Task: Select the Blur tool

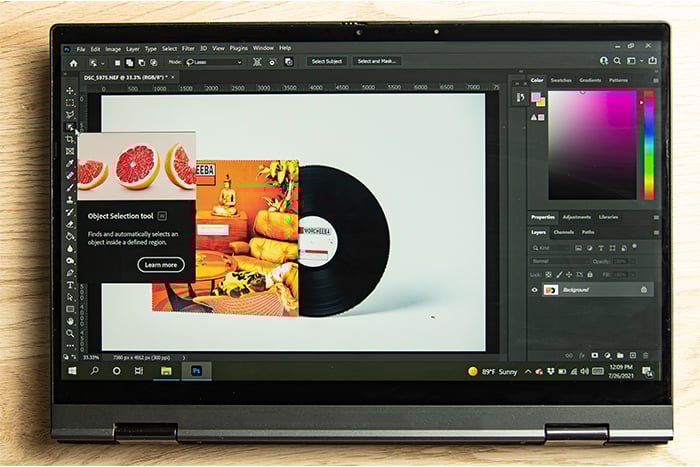Action: [x=70, y=248]
